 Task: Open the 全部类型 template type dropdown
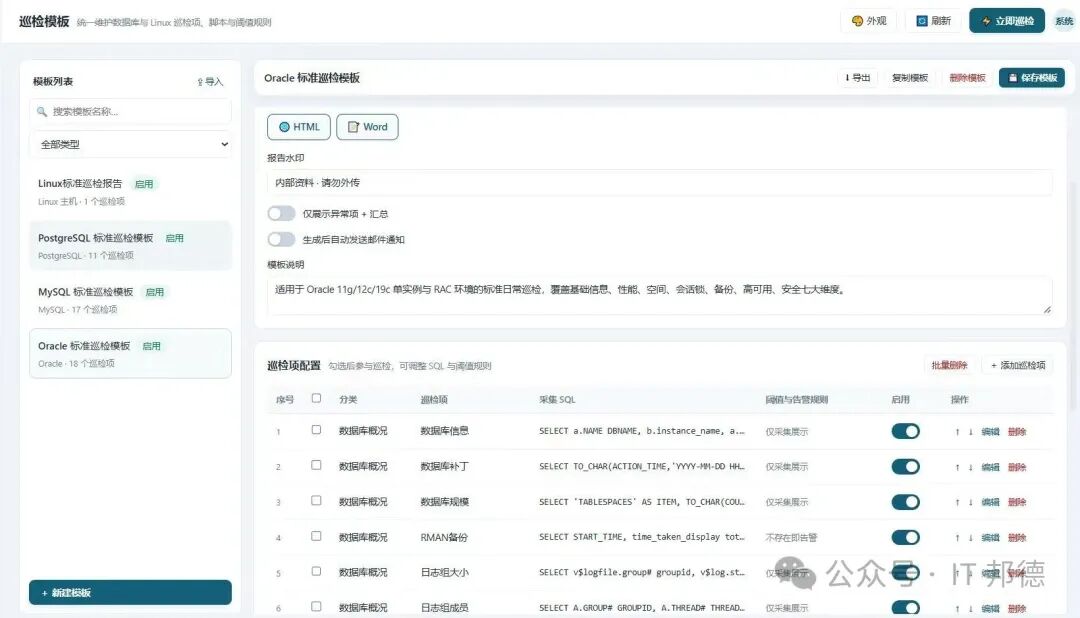tap(130, 145)
